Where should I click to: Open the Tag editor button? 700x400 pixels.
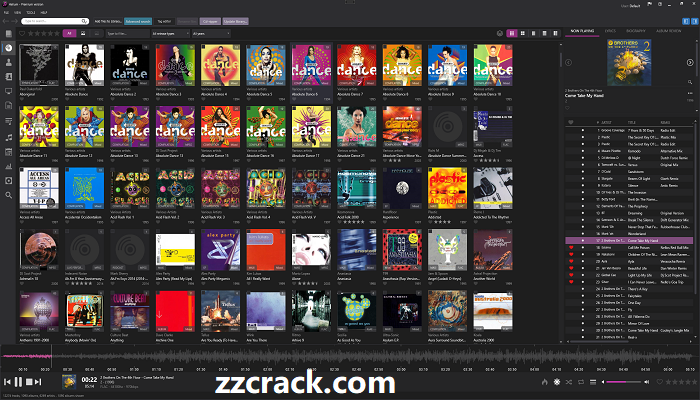tap(164, 21)
